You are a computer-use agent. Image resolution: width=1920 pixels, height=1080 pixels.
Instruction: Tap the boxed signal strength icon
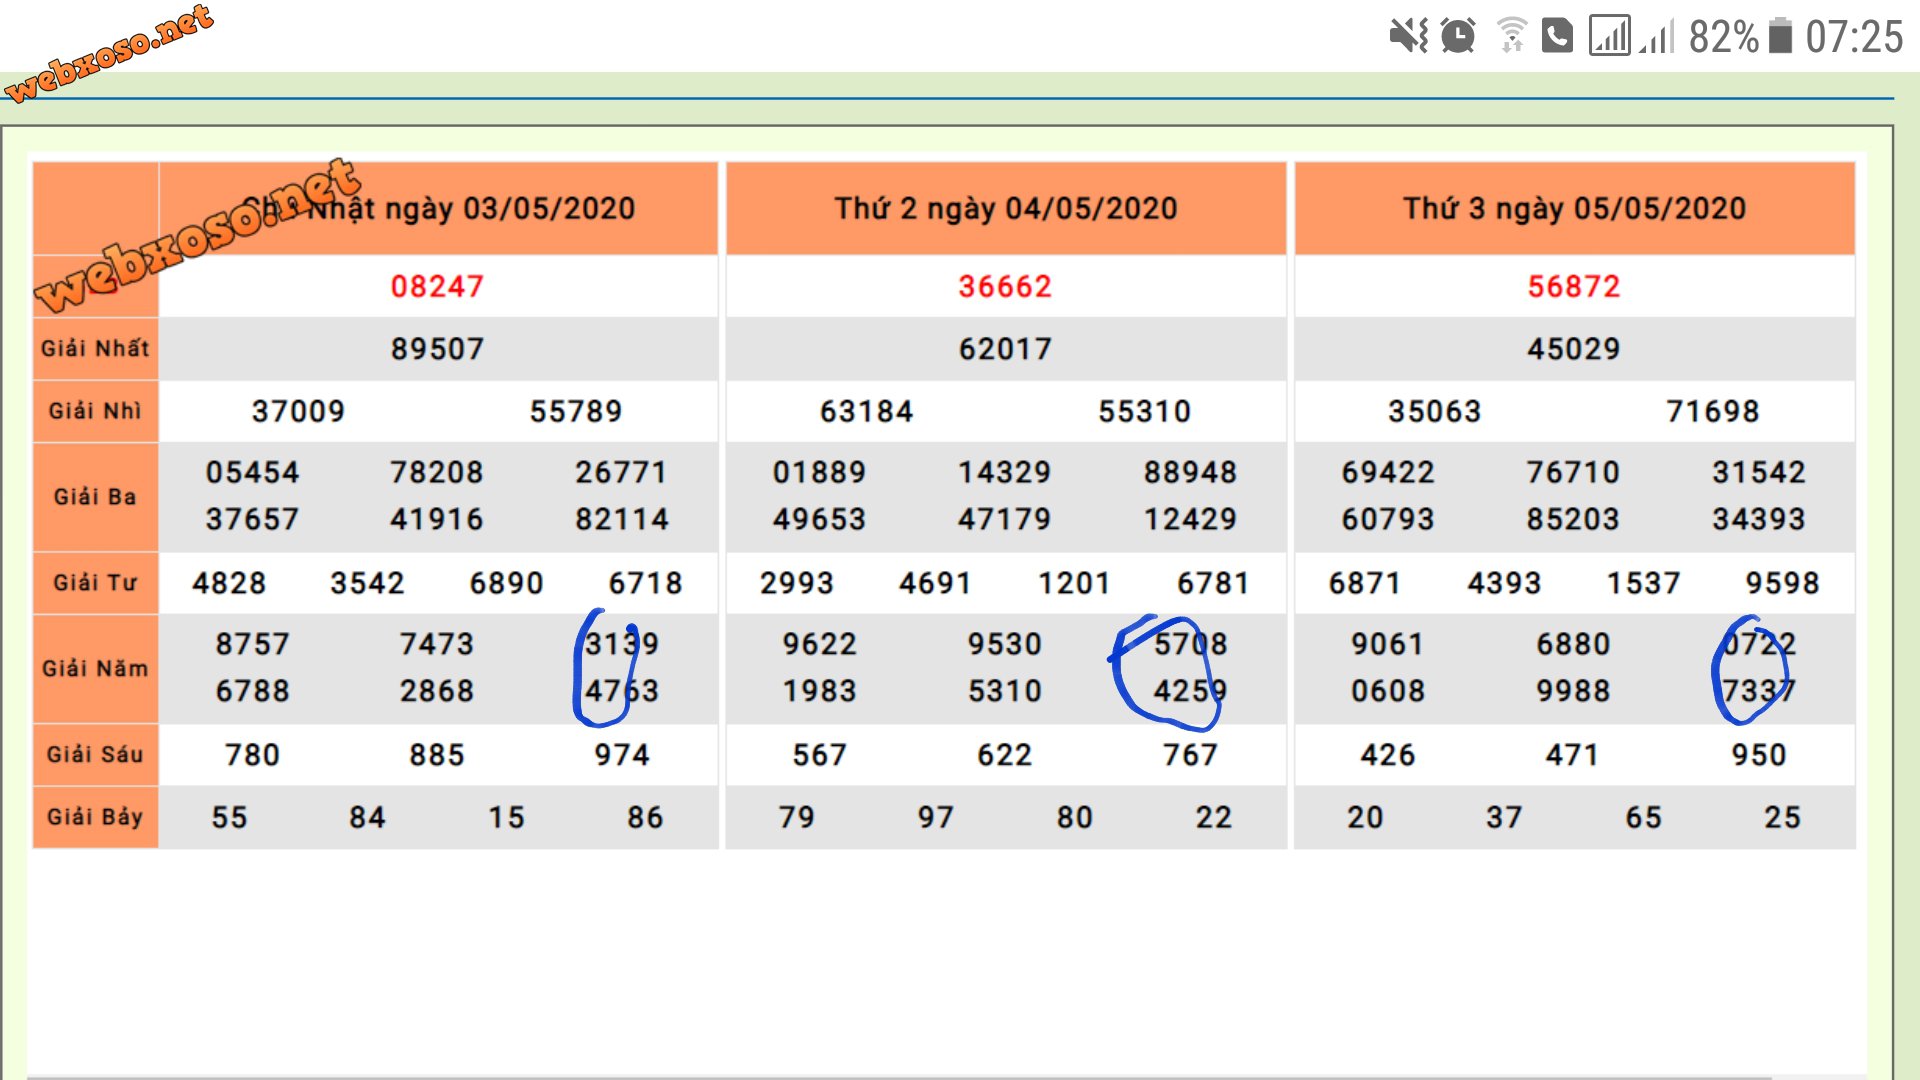coord(1609,36)
